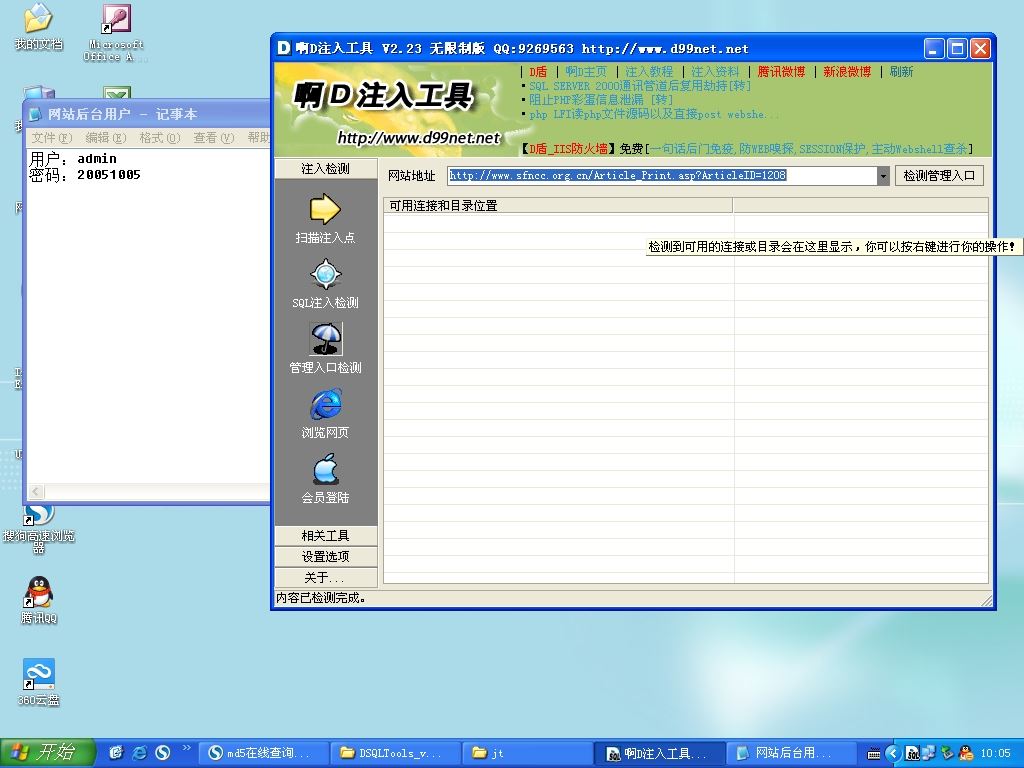Open the 浏览网页 browser icon
Image resolution: width=1024 pixels, height=768 pixels.
(x=325, y=404)
